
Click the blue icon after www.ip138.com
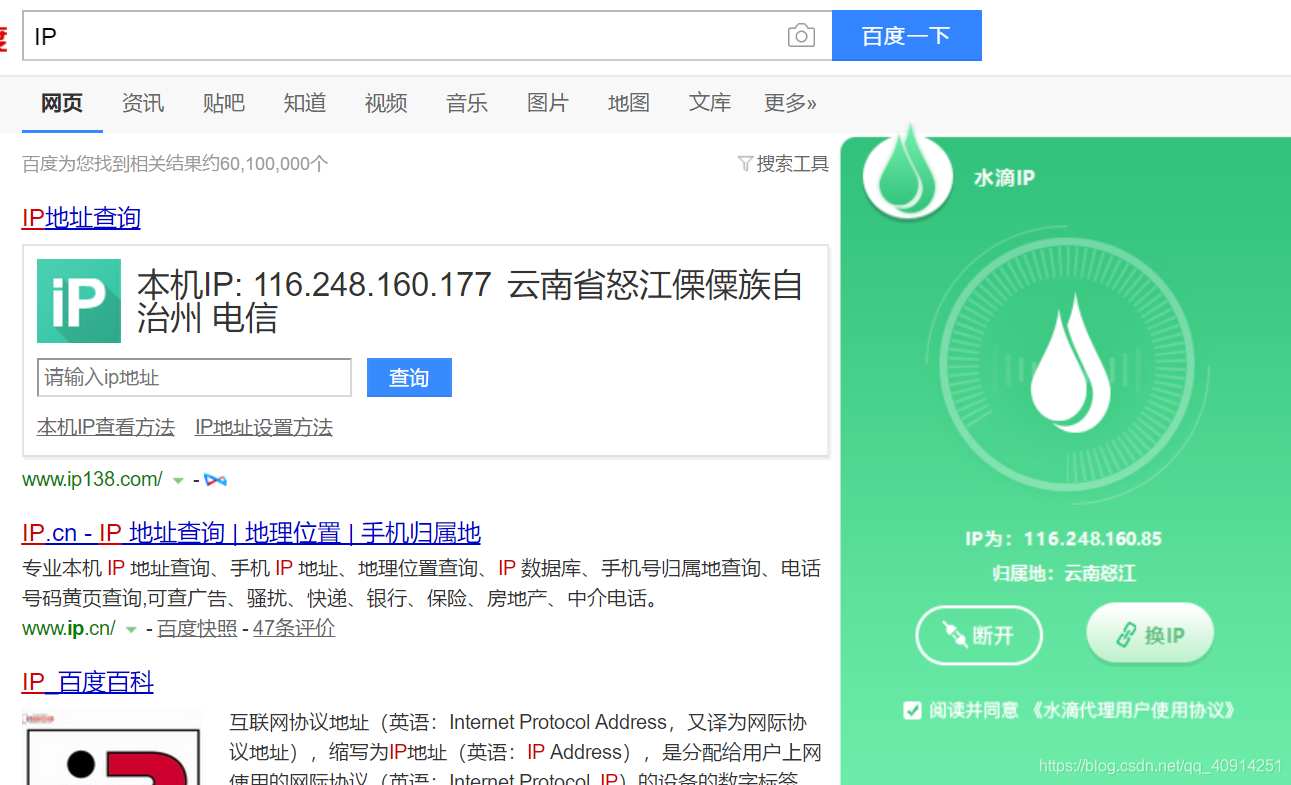coord(215,480)
